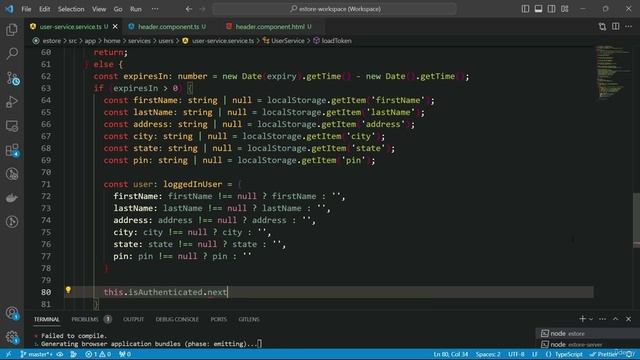Image resolution: width=640 pixels, height=360 pixels.
Task: Click the editor vertical scrollbar thumb
Action: (636, 221)
